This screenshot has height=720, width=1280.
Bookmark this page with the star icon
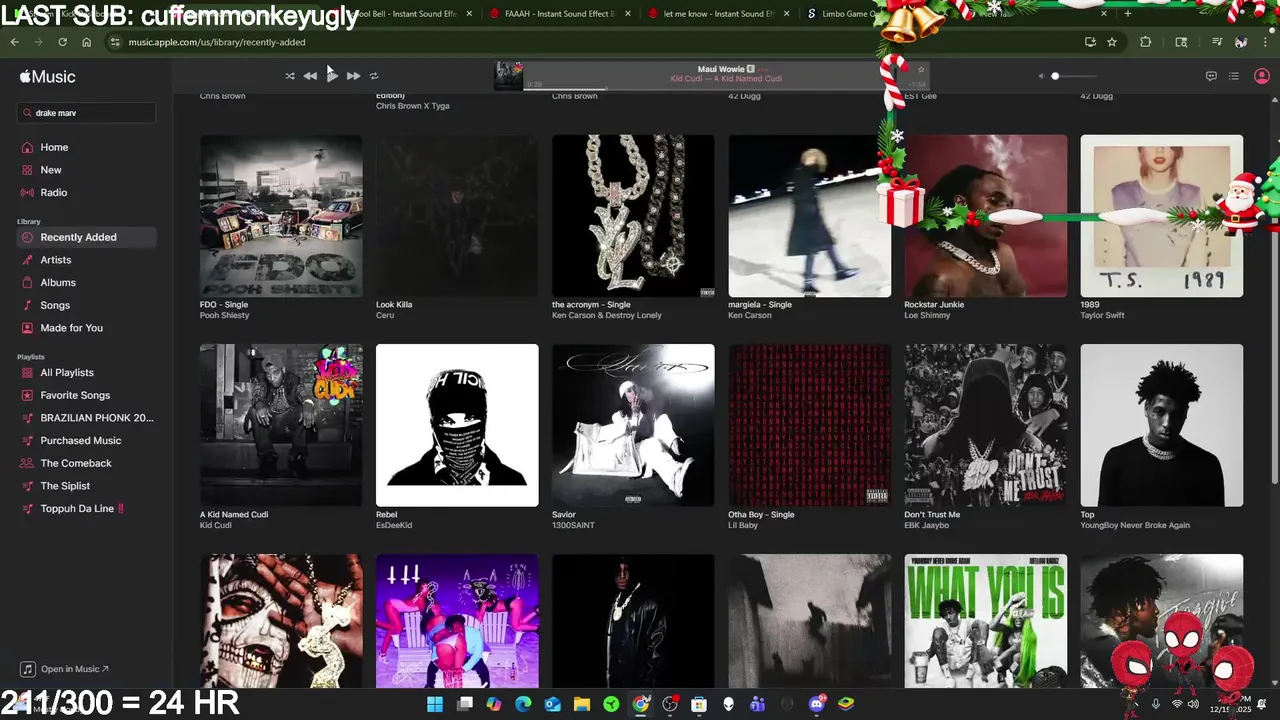[1112, 42]
